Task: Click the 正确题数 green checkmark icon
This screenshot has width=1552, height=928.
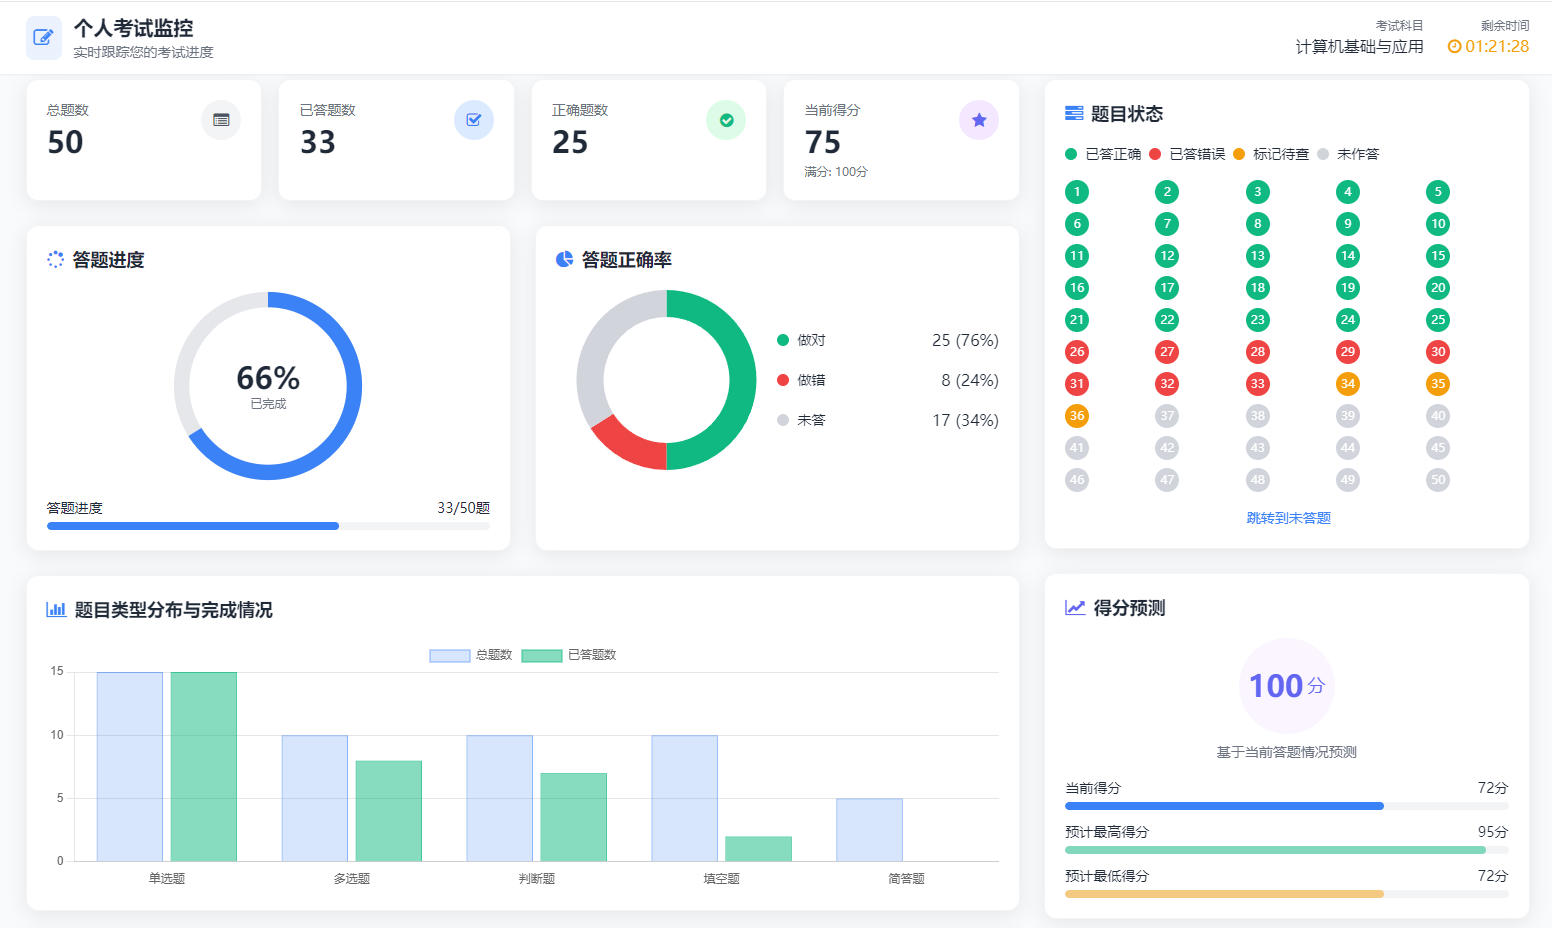Action: 726,120
